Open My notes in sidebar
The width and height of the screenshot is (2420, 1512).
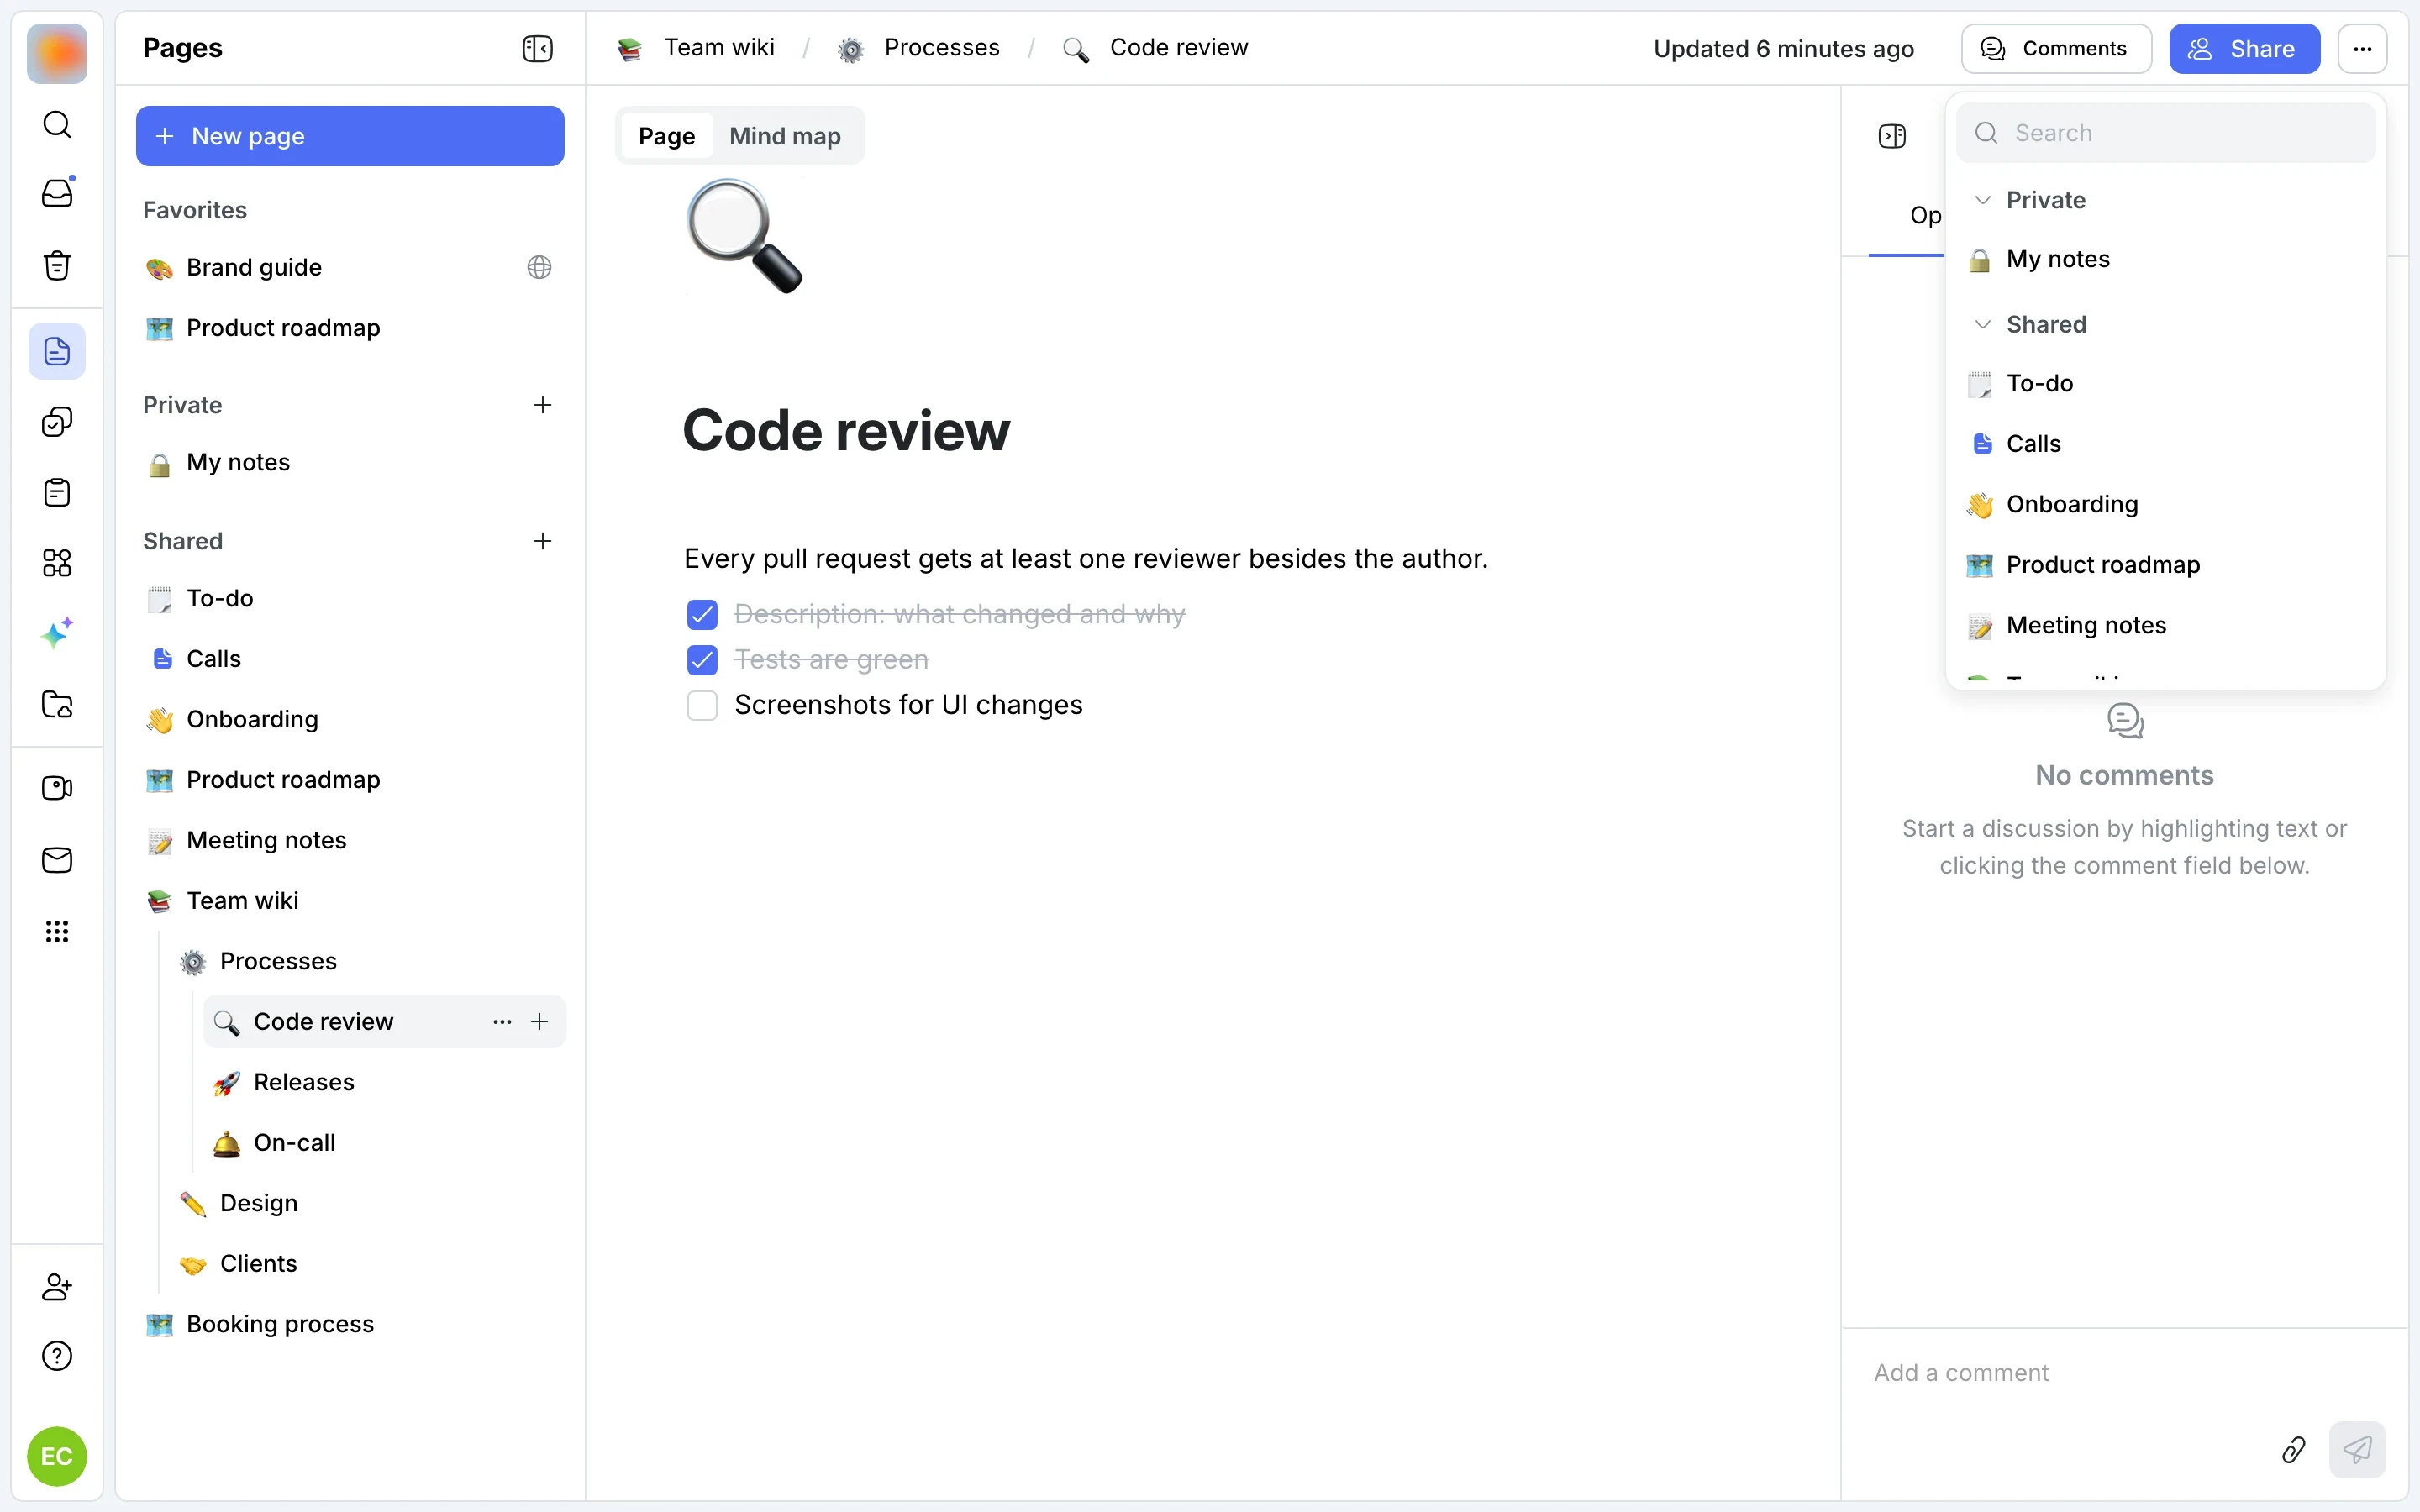click(350, 462)
